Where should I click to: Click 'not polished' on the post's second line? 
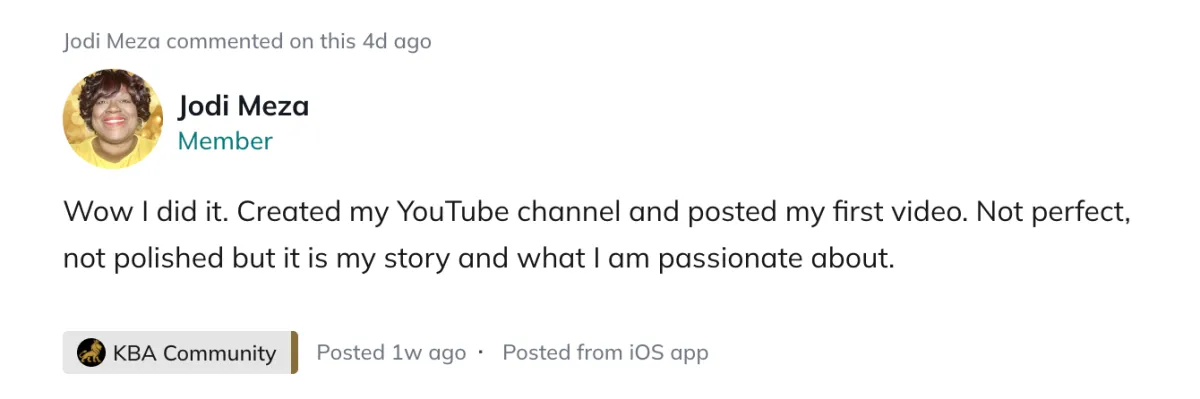coord(142,259)
